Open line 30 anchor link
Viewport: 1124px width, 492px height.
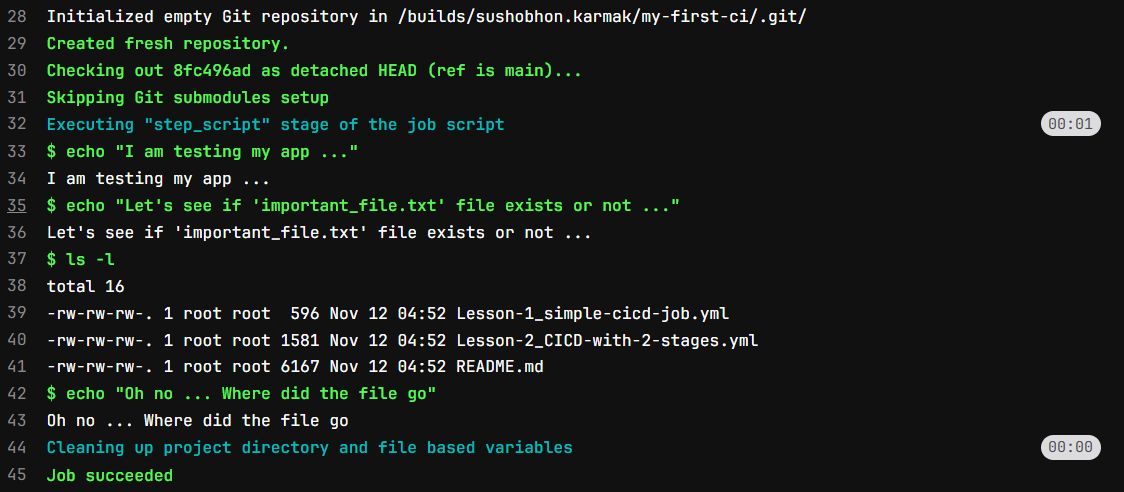[x=17, y=71]
